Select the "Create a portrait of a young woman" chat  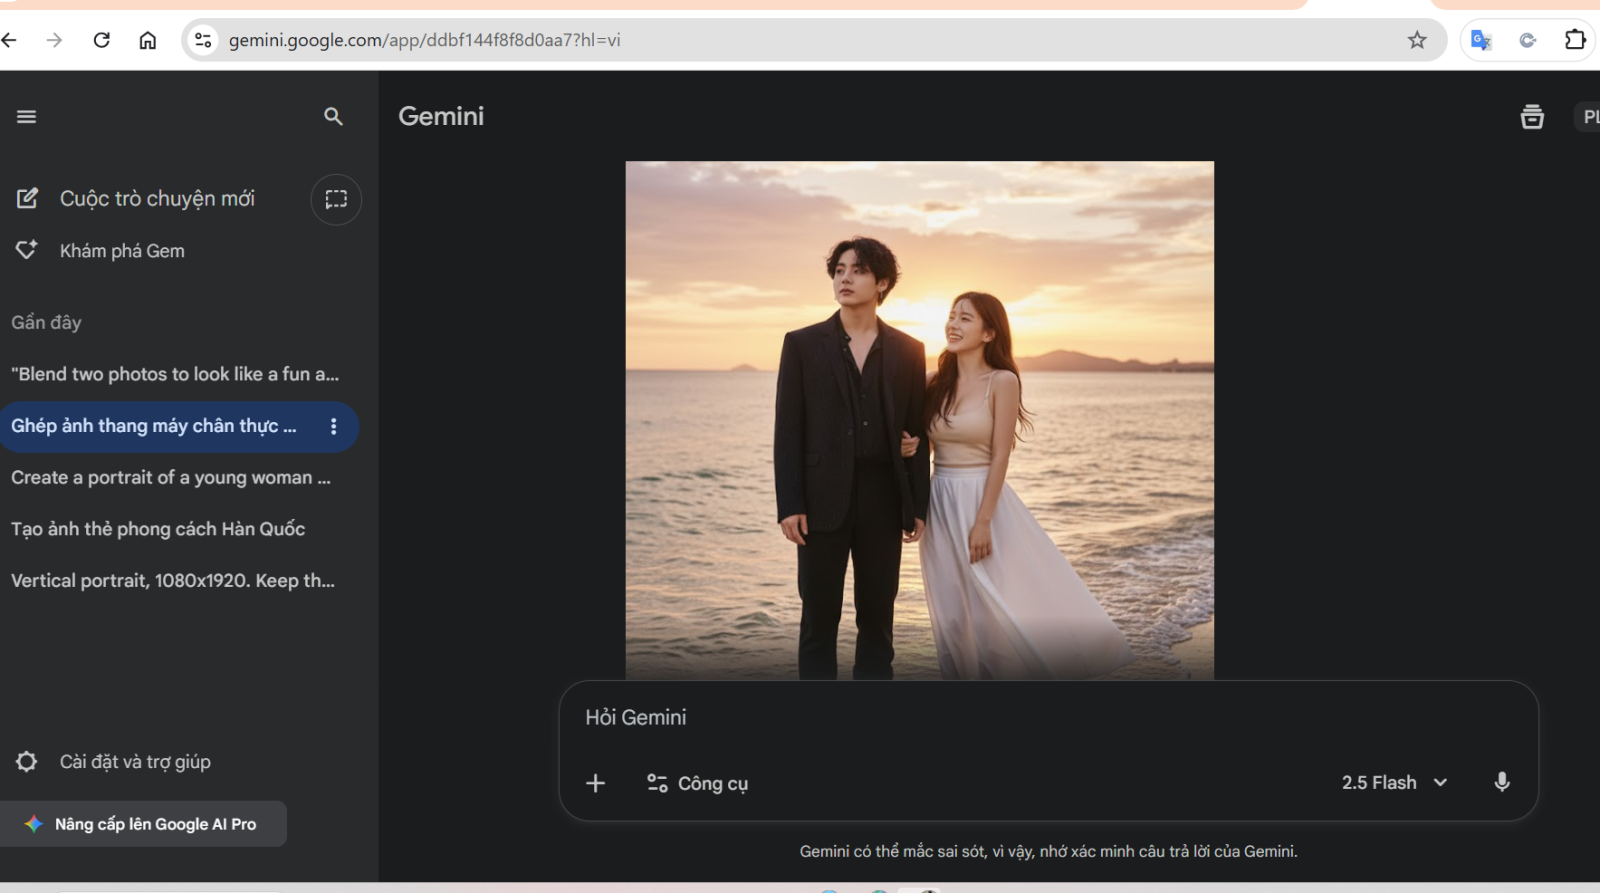tap(171, 478)
